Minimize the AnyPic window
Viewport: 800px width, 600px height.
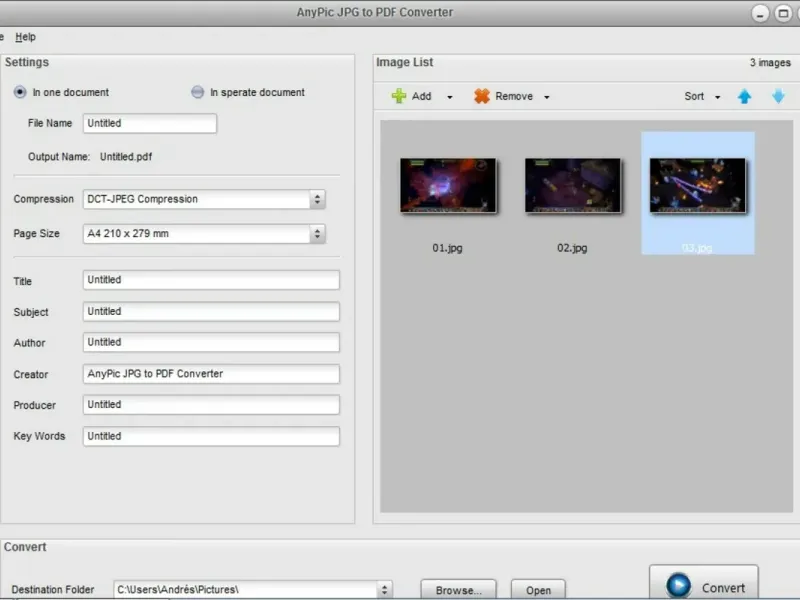coord(760,13)
